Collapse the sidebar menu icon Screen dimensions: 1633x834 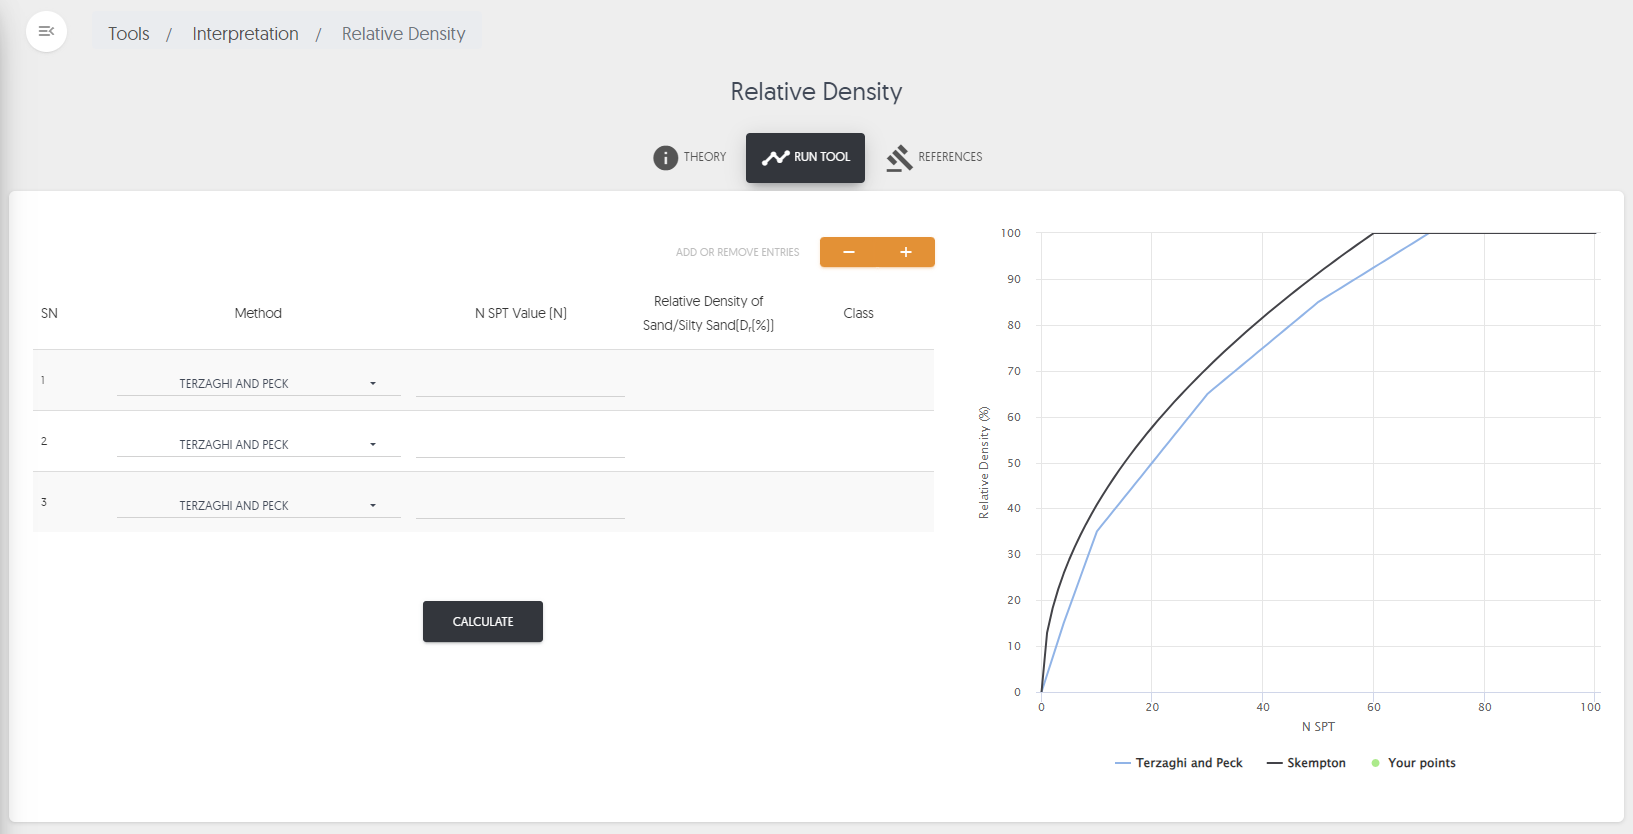[46, 32]
